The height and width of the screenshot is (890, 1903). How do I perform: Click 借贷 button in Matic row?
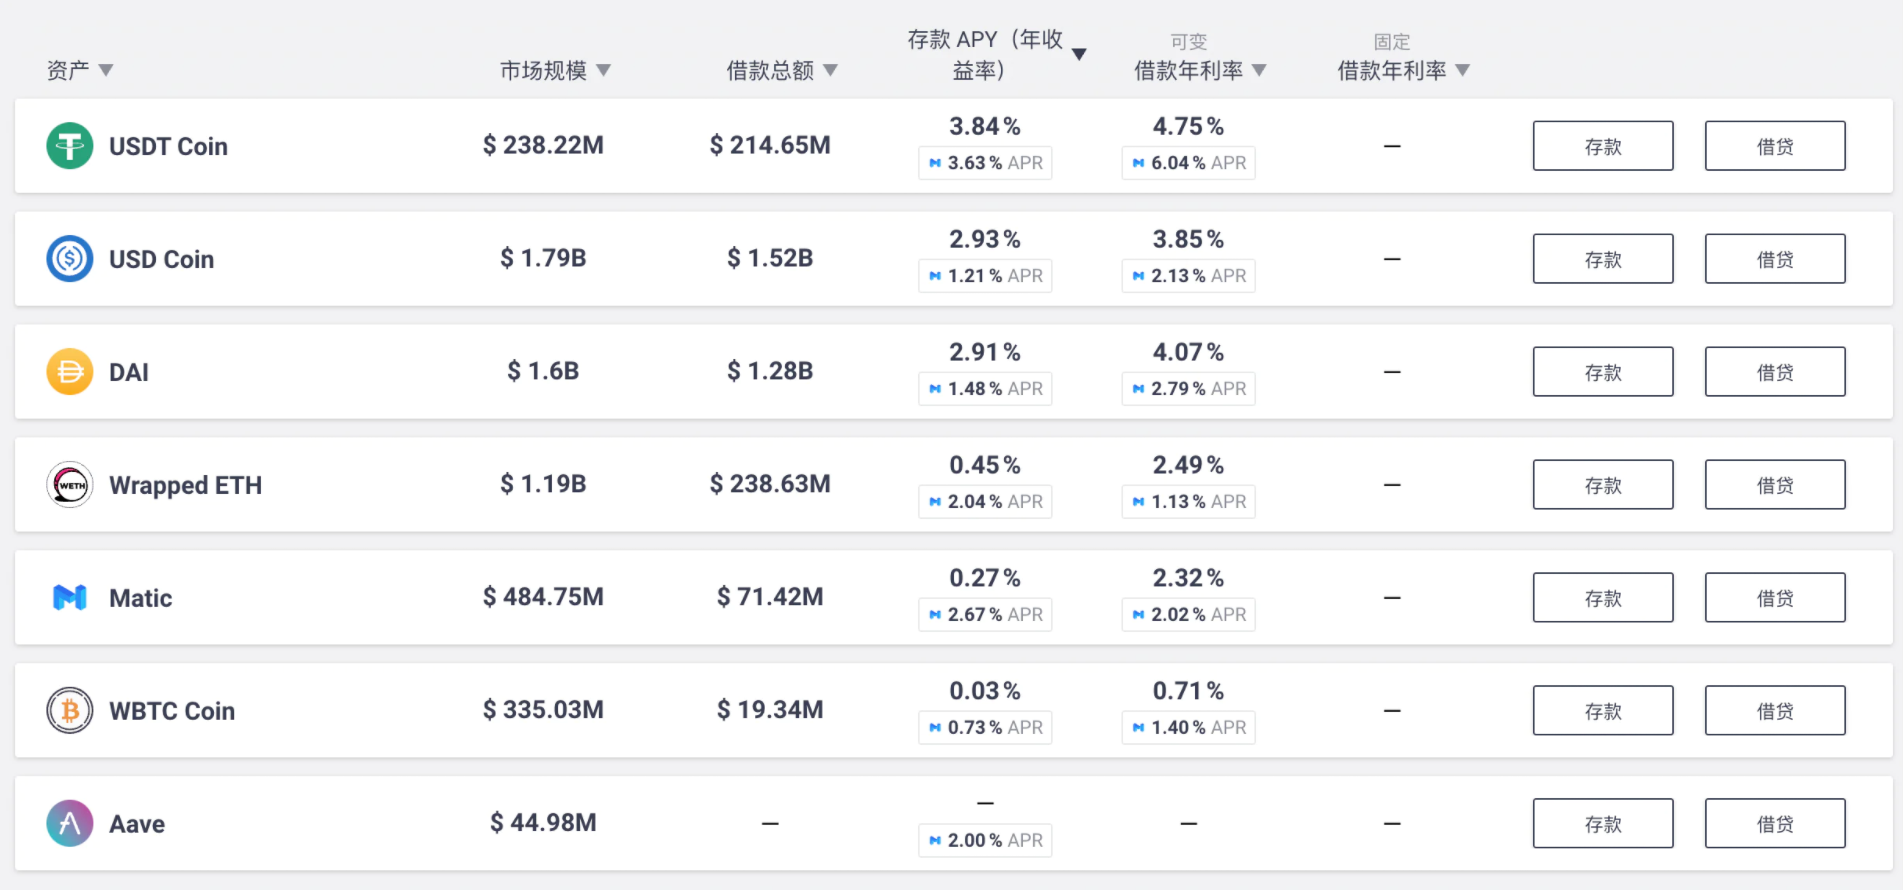pyautogui.click(x=1775, y=598)
